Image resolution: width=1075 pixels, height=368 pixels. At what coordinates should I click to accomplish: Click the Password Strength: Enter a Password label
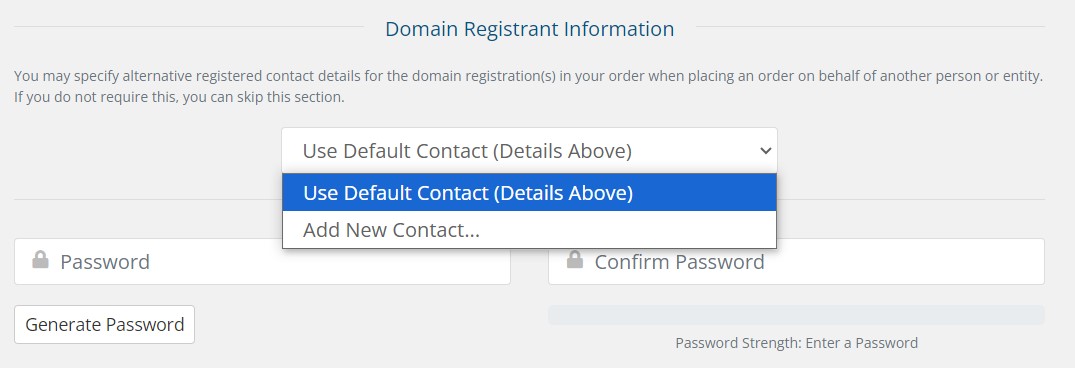click(796, 343)
